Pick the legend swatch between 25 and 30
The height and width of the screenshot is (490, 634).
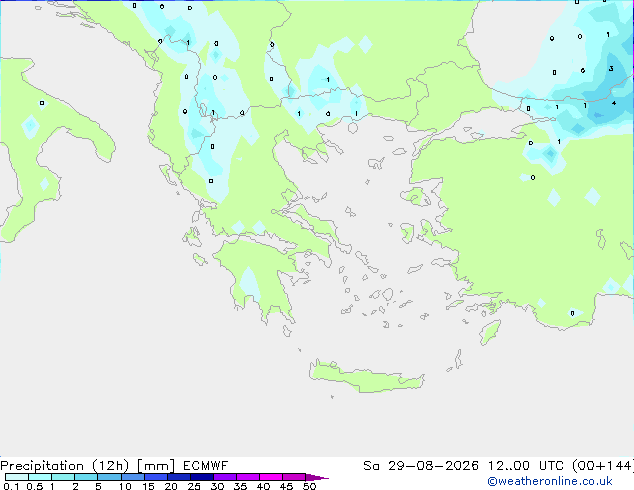point(201,477)
